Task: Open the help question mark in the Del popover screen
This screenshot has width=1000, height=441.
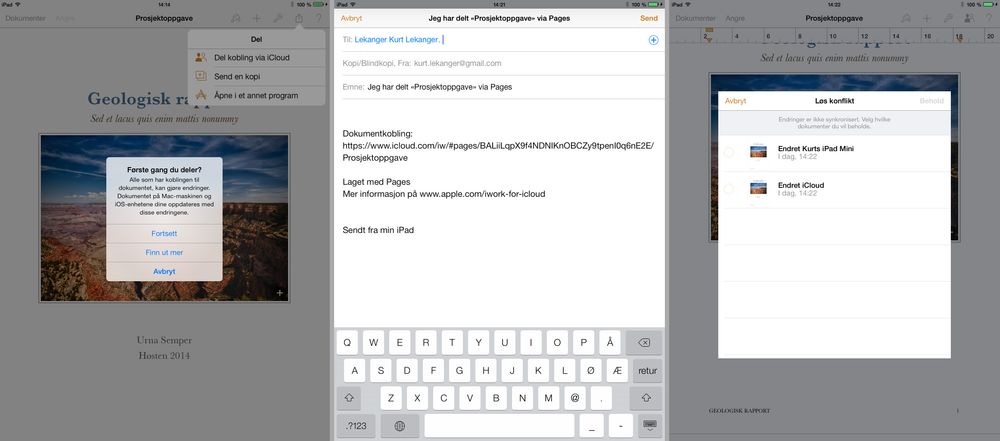Action: (x=319, y=19)
